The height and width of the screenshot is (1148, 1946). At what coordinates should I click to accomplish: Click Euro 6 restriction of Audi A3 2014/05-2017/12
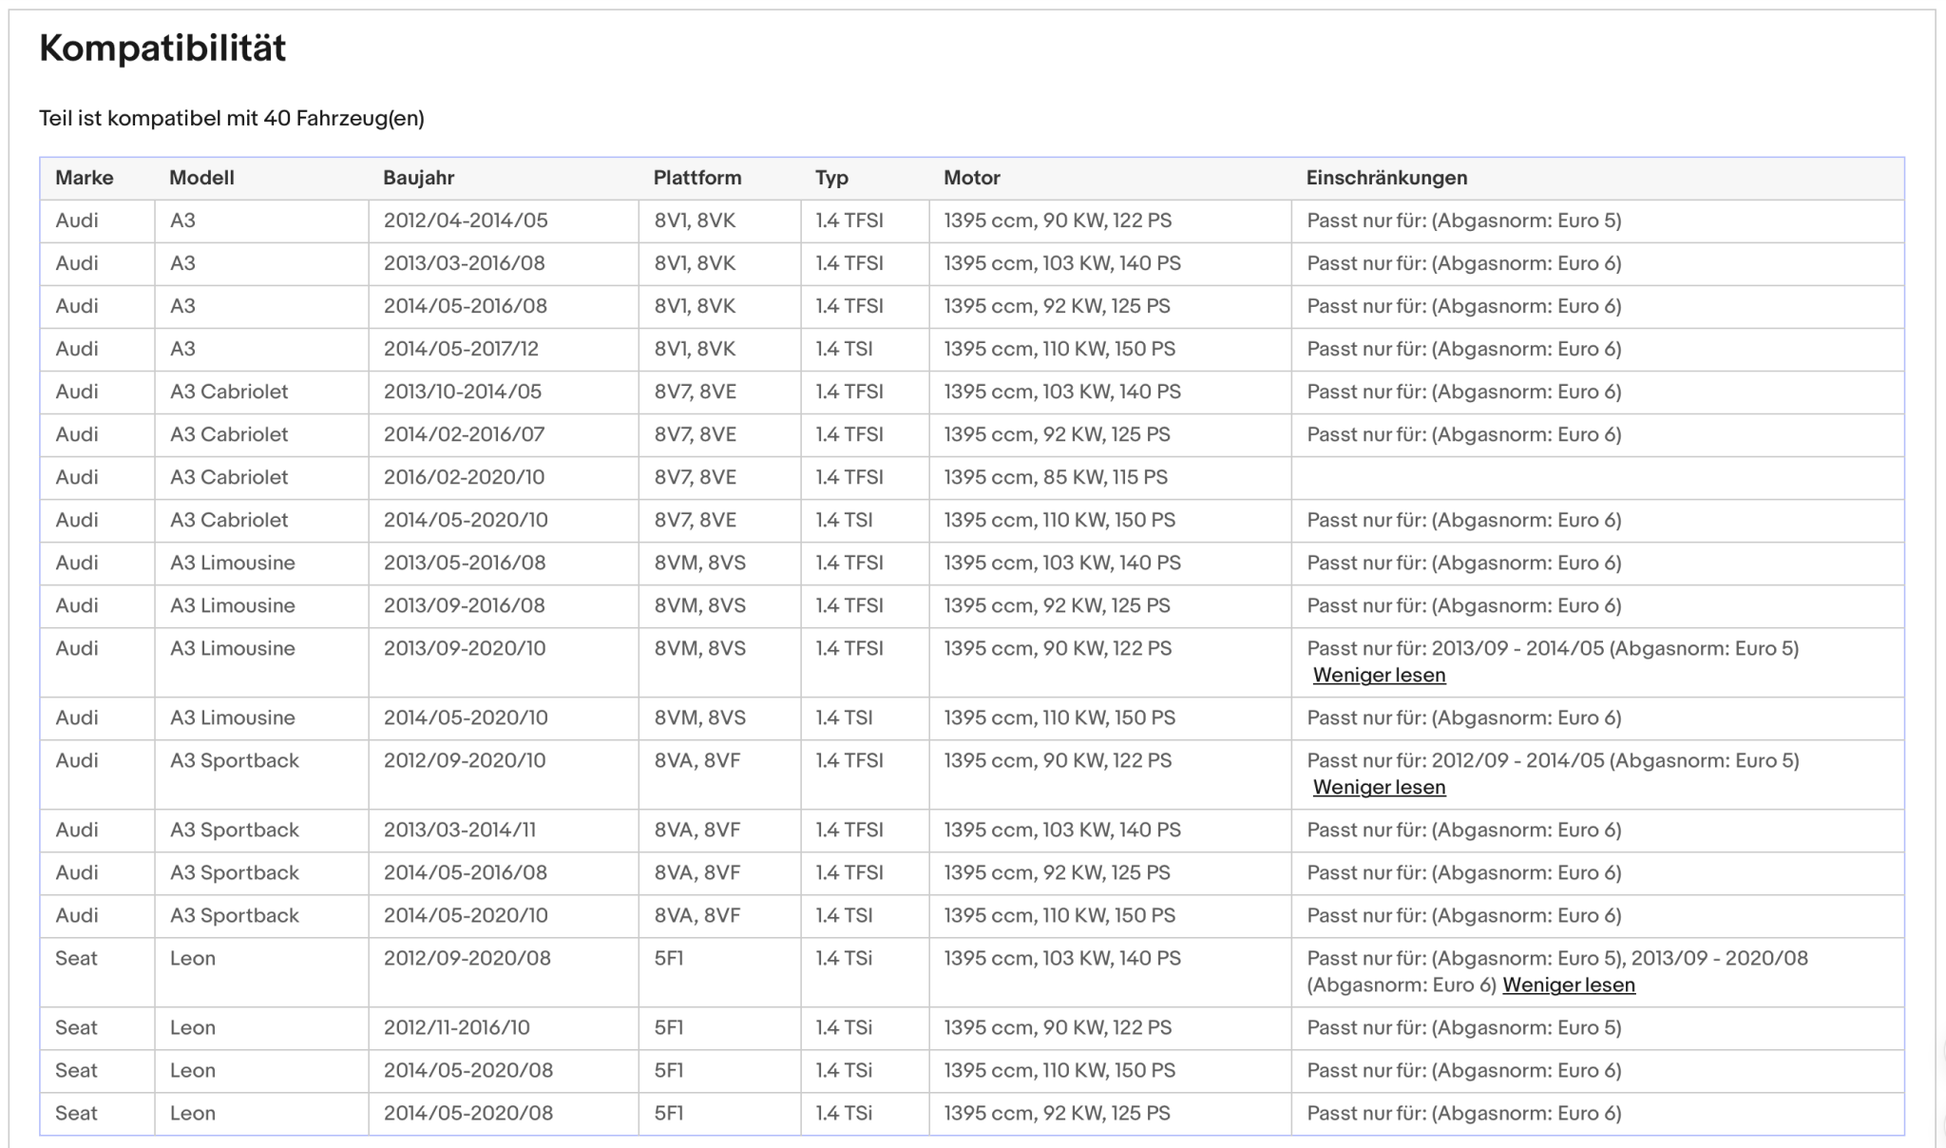point(1463,349)
